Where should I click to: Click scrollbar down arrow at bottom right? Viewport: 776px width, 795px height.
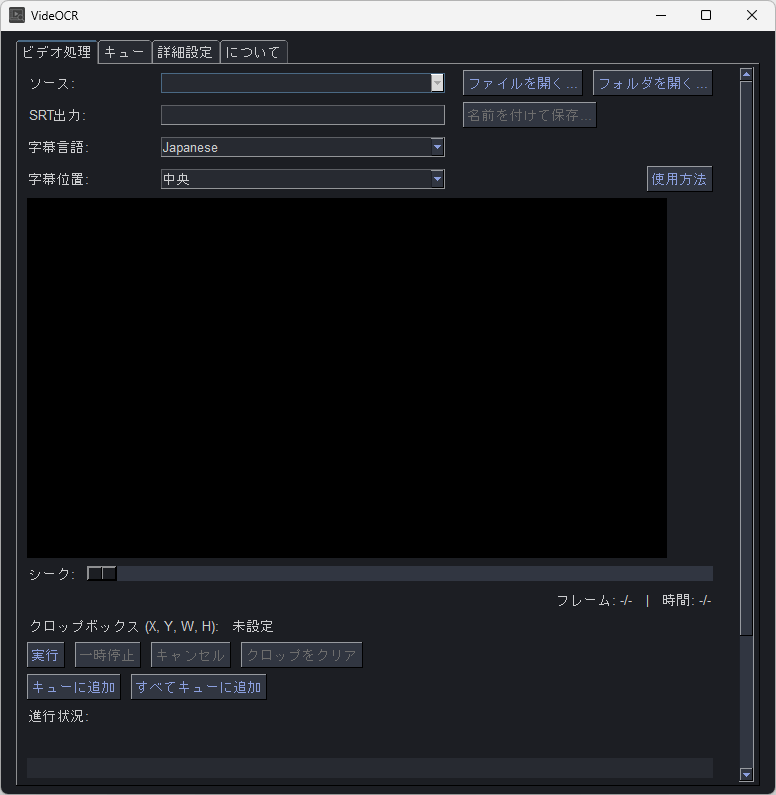746,774
